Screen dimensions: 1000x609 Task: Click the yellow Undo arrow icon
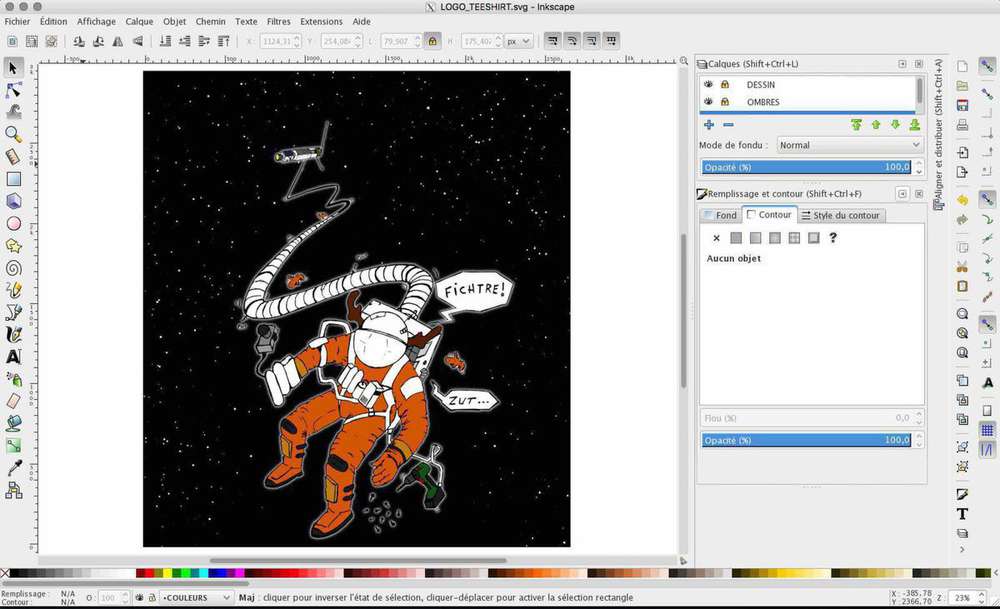click(962, 200)
